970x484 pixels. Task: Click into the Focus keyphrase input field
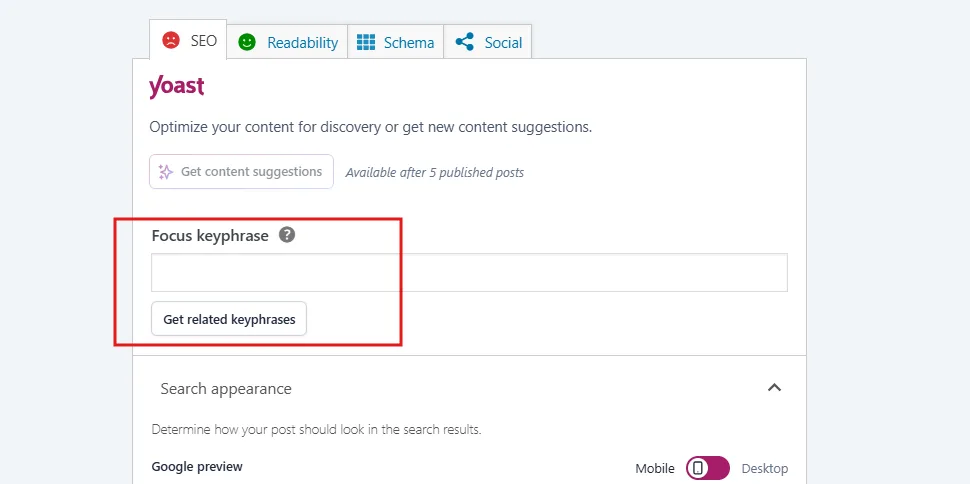click(469, 272)
